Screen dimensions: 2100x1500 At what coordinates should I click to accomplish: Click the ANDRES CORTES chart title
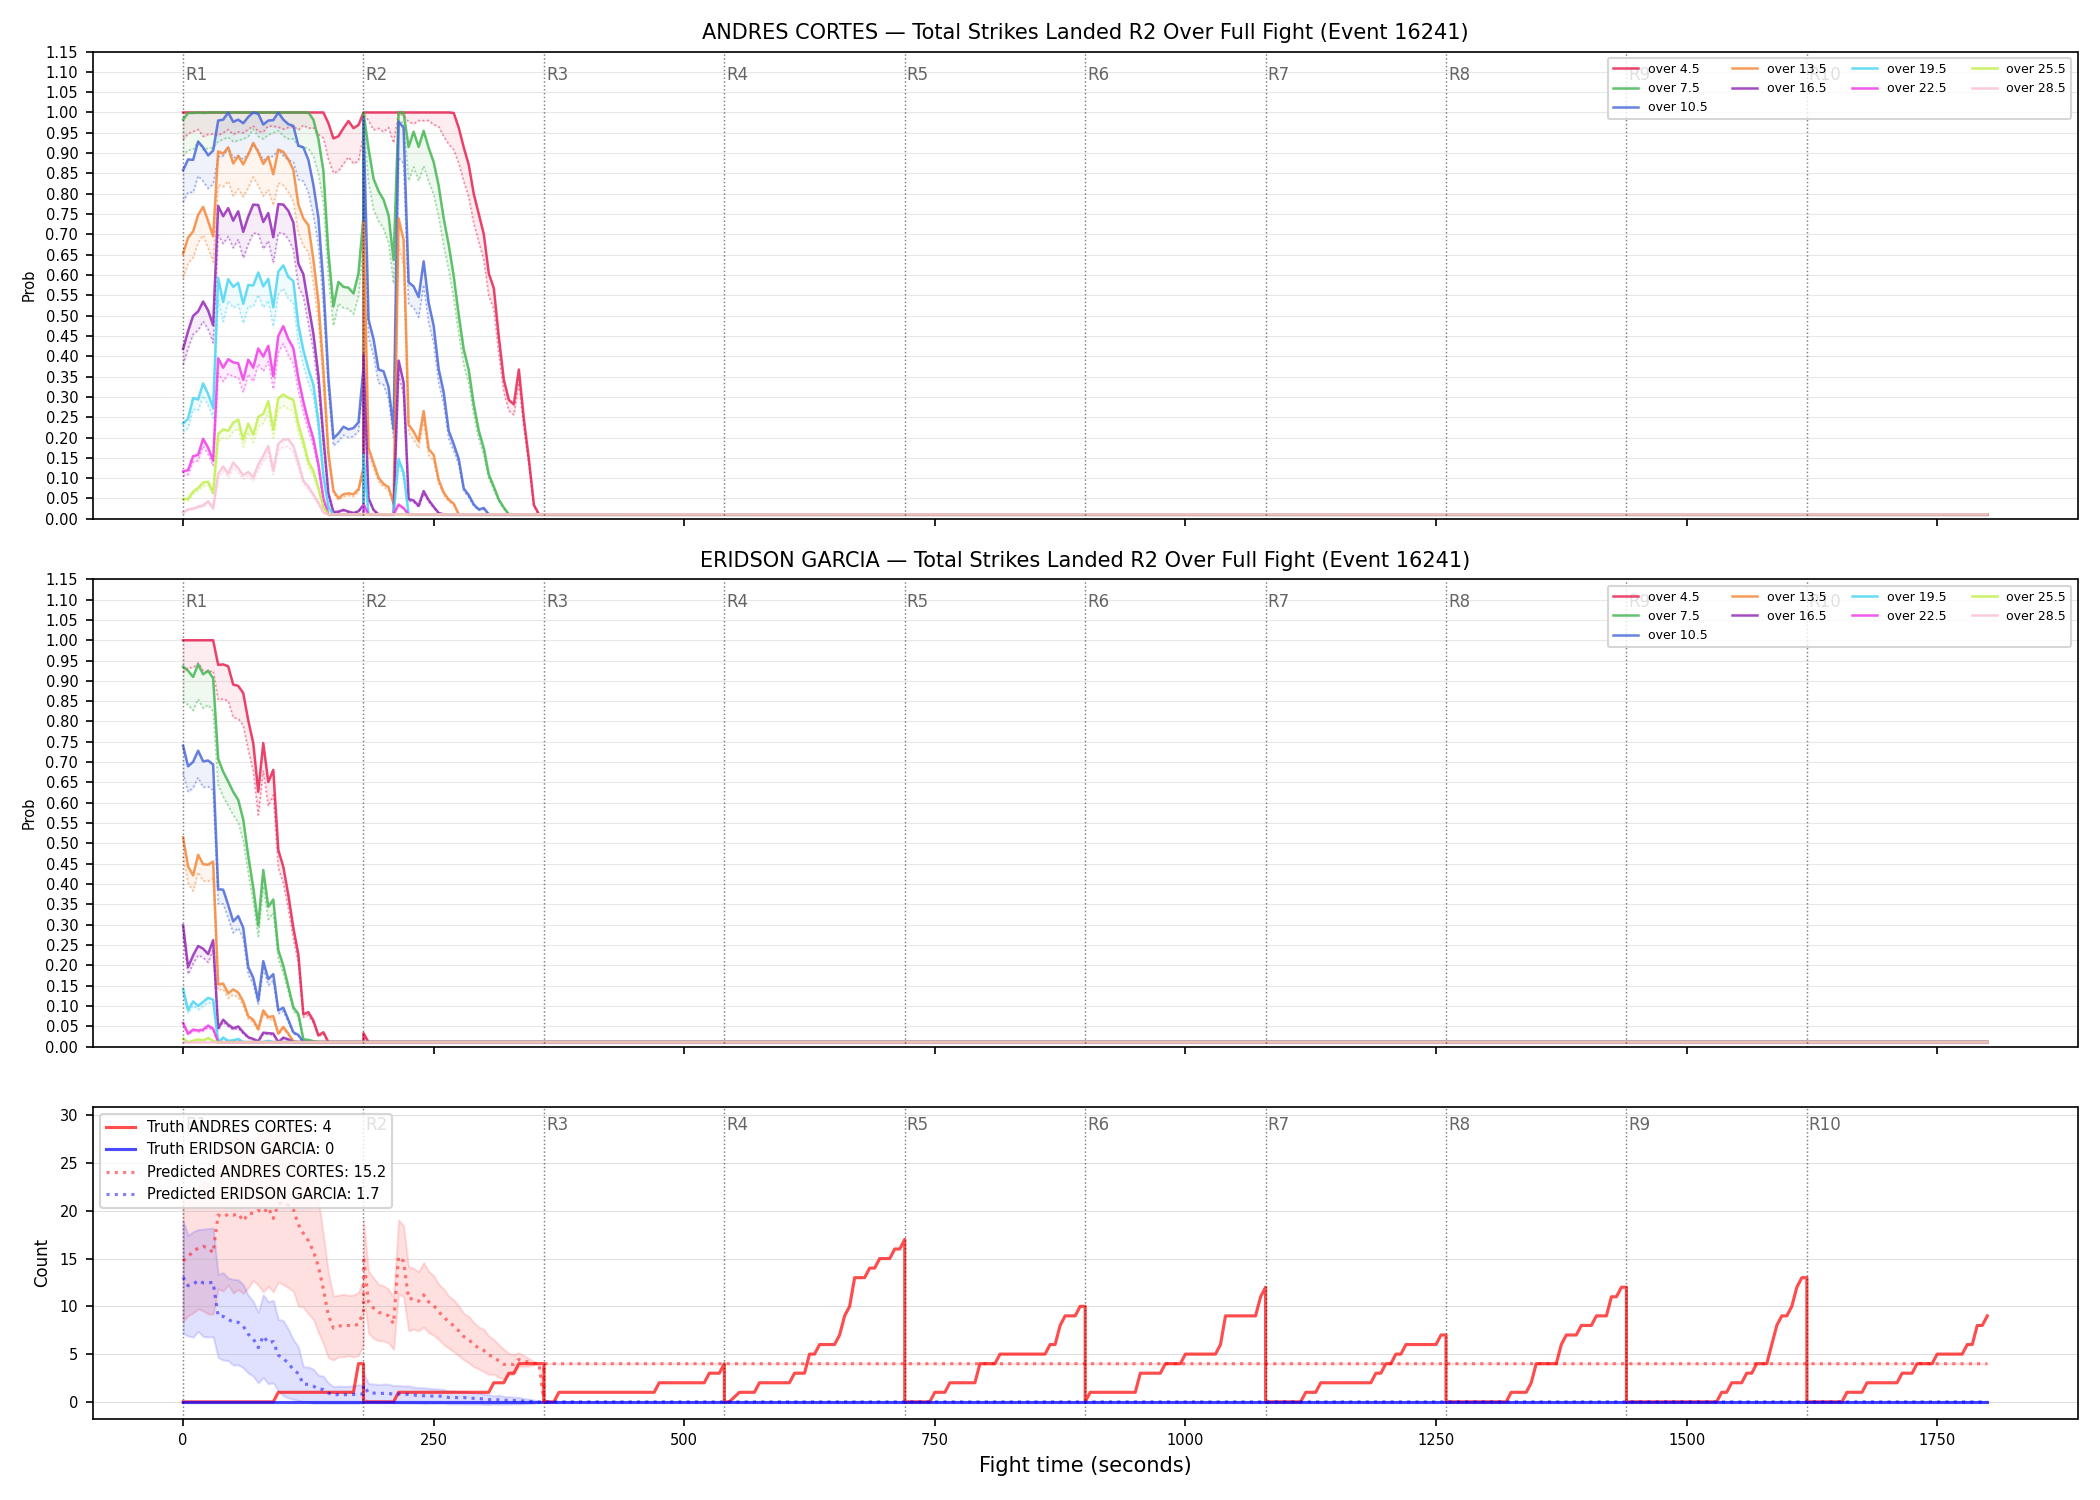(1085, 32)
